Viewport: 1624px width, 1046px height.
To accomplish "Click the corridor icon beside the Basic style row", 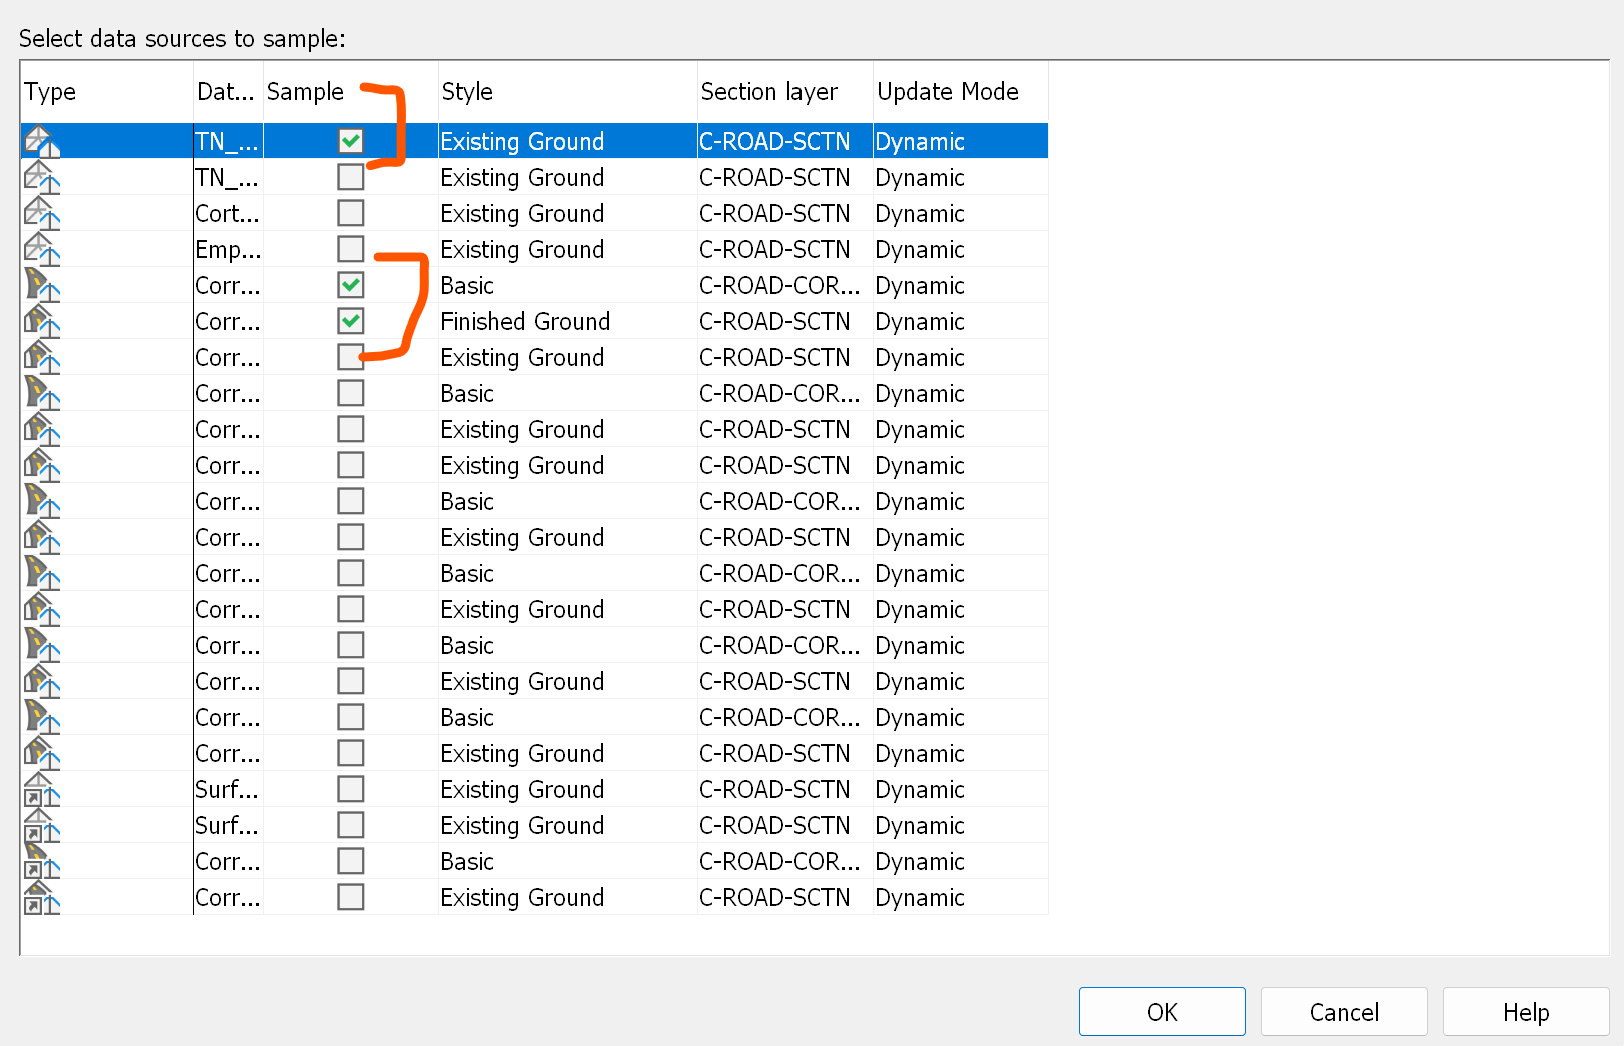I will tap(40, 285).
